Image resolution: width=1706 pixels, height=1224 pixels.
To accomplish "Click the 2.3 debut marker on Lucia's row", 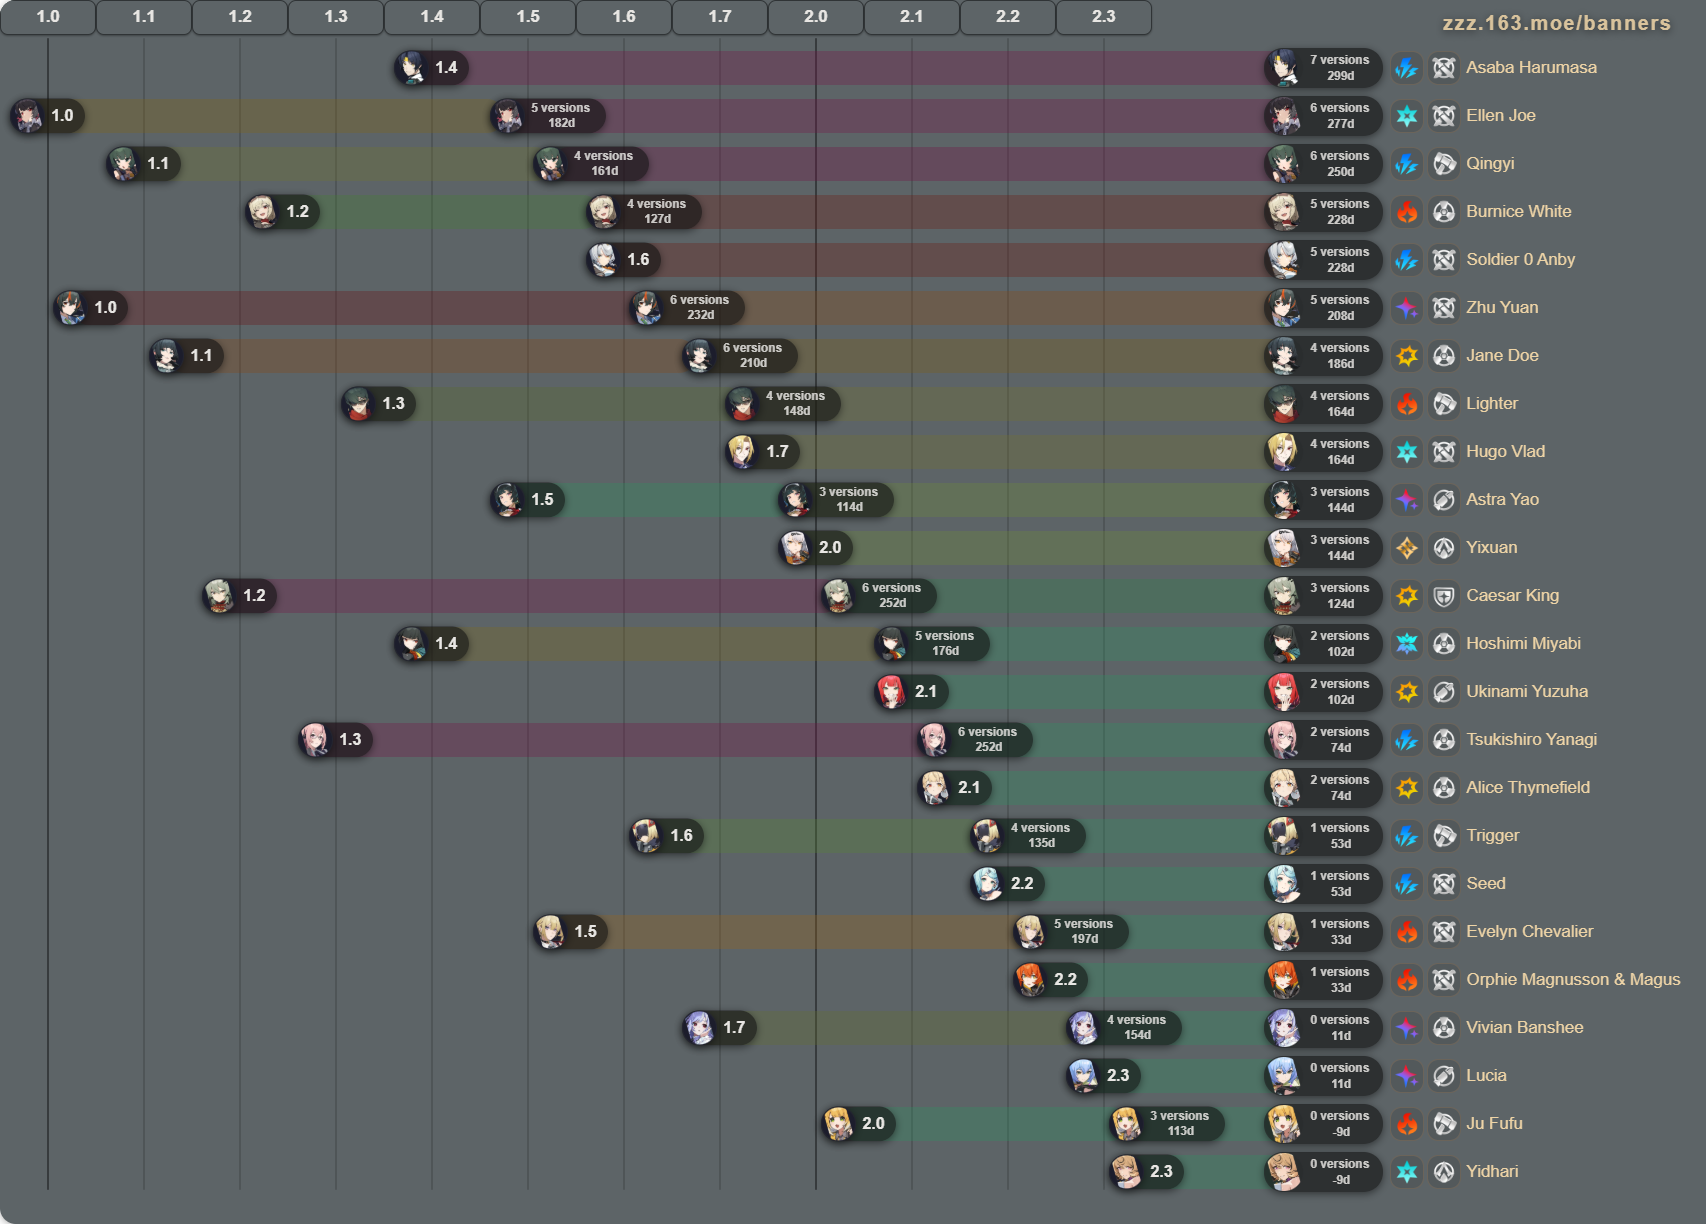I will [1103, 1076].
